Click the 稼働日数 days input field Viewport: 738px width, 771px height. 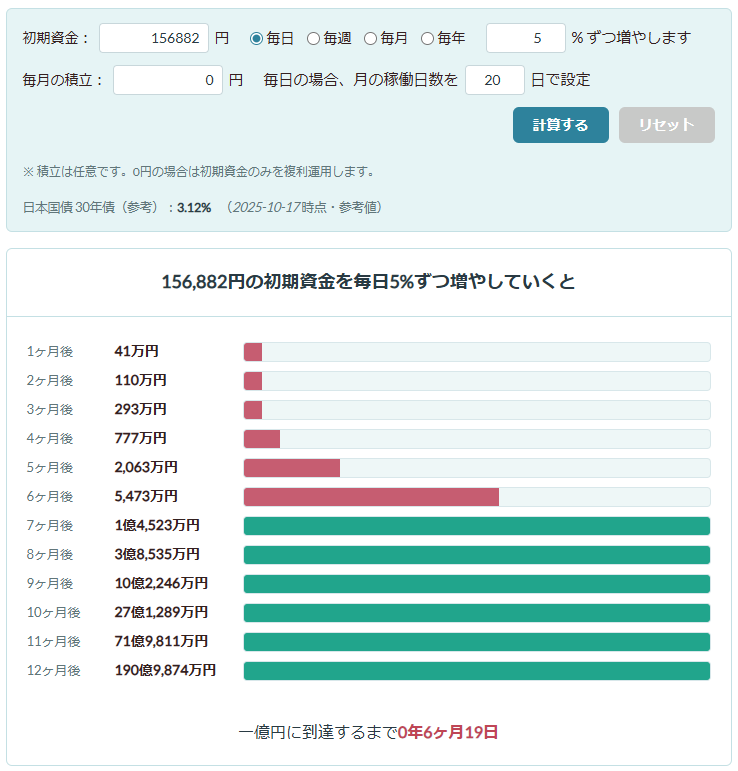coord(494,80)
